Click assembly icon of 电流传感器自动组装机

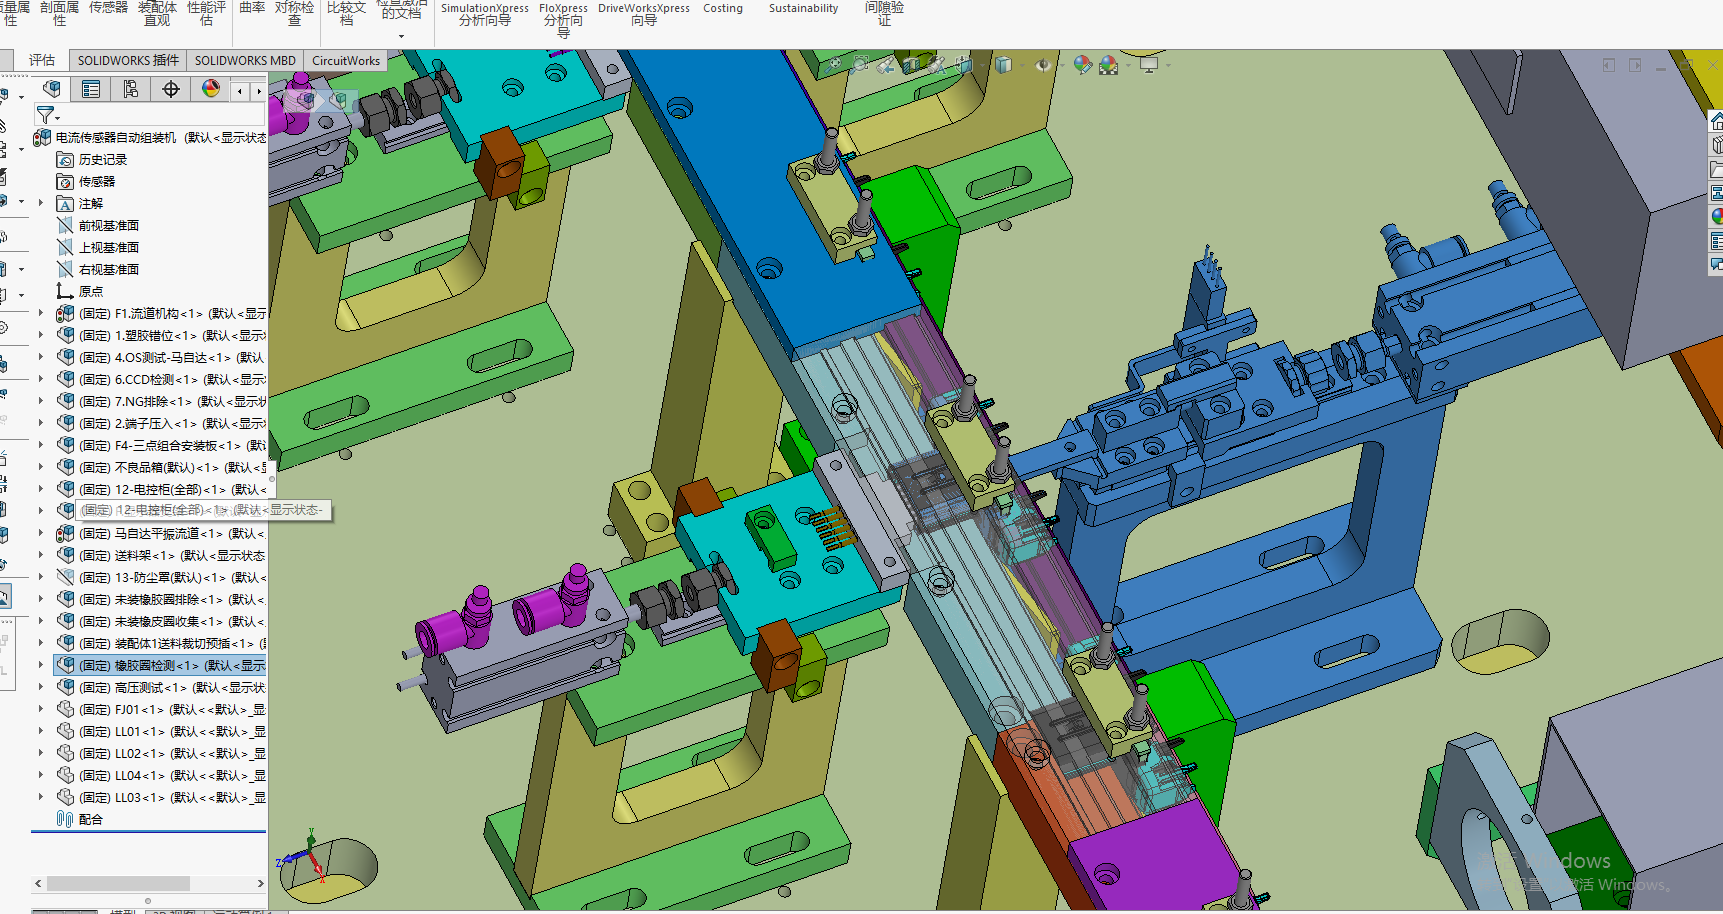click(x=43, y=138)
